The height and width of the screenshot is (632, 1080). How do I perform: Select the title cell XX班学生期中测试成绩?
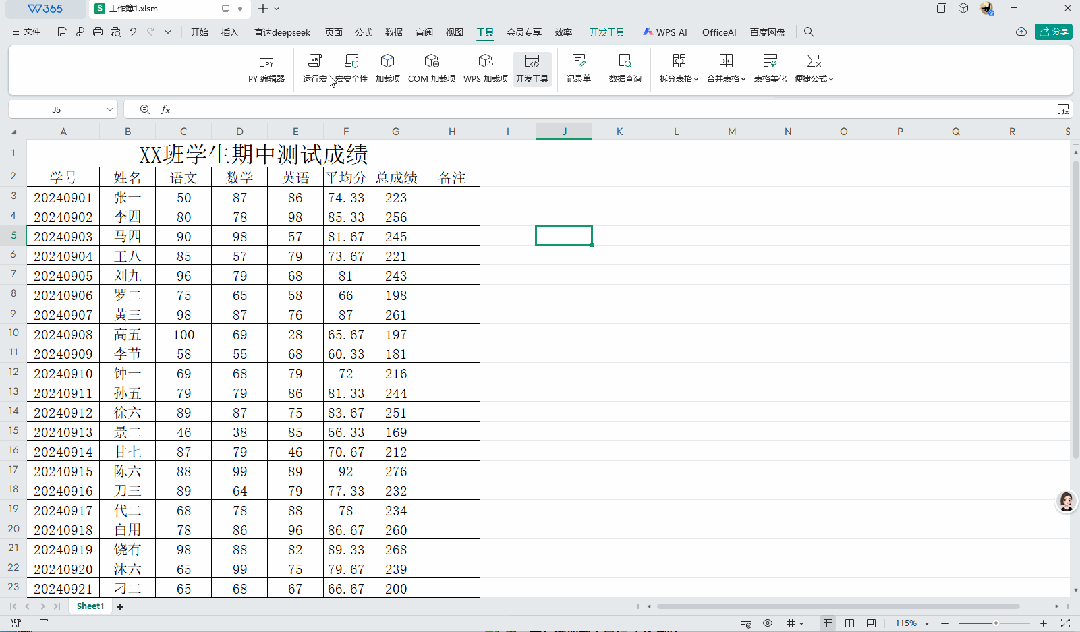coord(253,155)
